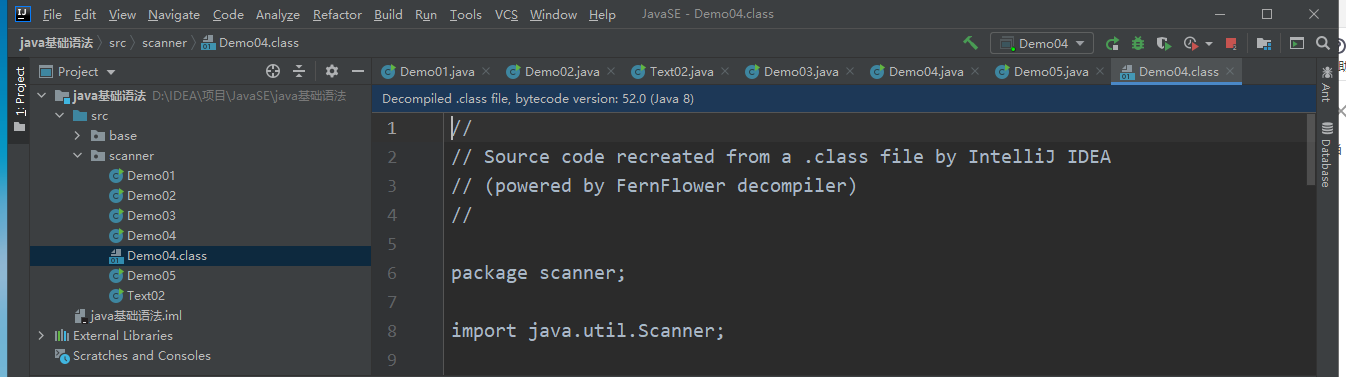Click the editor vertical scrollbar
The height and width of the screenshot is (377, 1346).
tap(1311, 150)
